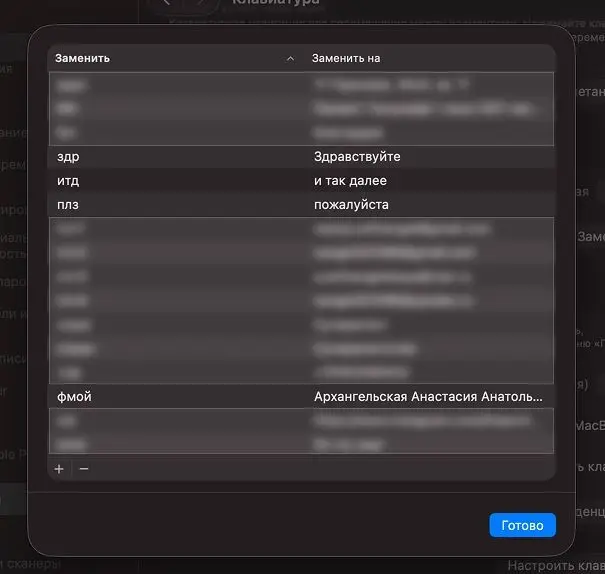
Task: Select the Архангельская Анастасия replacement cell
Action: click(x=428, y=396)
